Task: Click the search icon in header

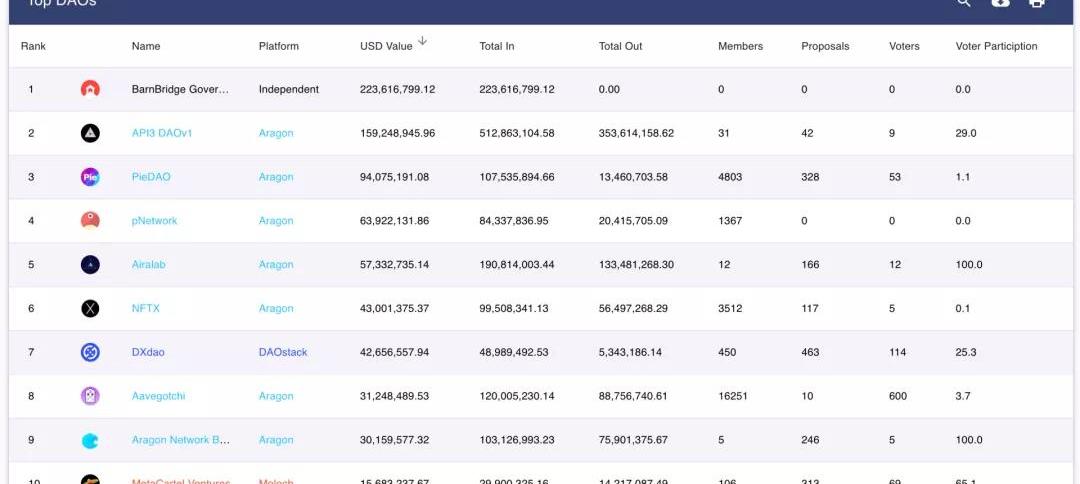Action: (x=963, y=4)
